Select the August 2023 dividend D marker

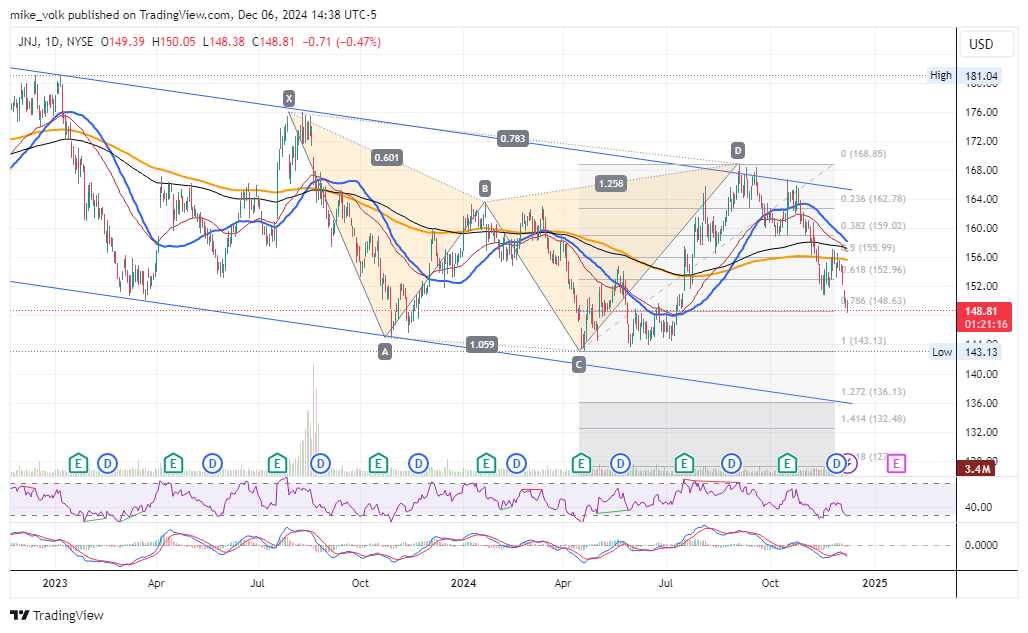click(x=320, y=464)
